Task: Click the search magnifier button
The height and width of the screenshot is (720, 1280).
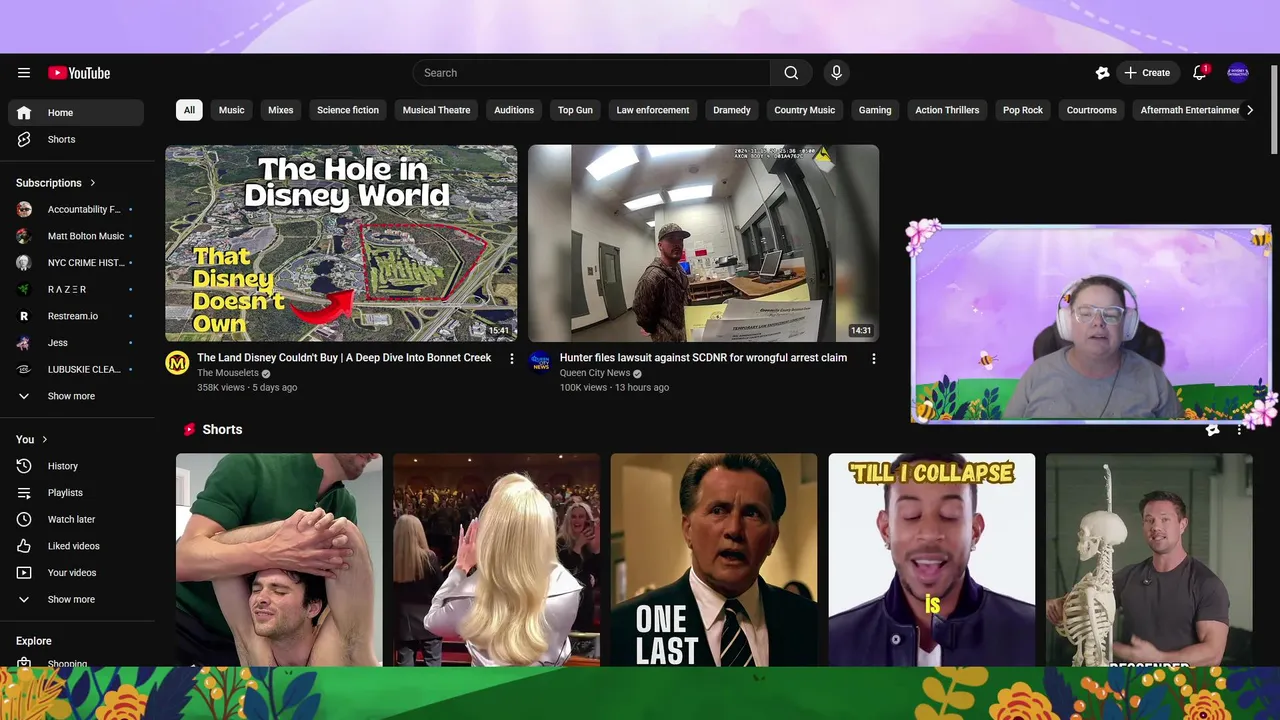Action: [791, 73]
